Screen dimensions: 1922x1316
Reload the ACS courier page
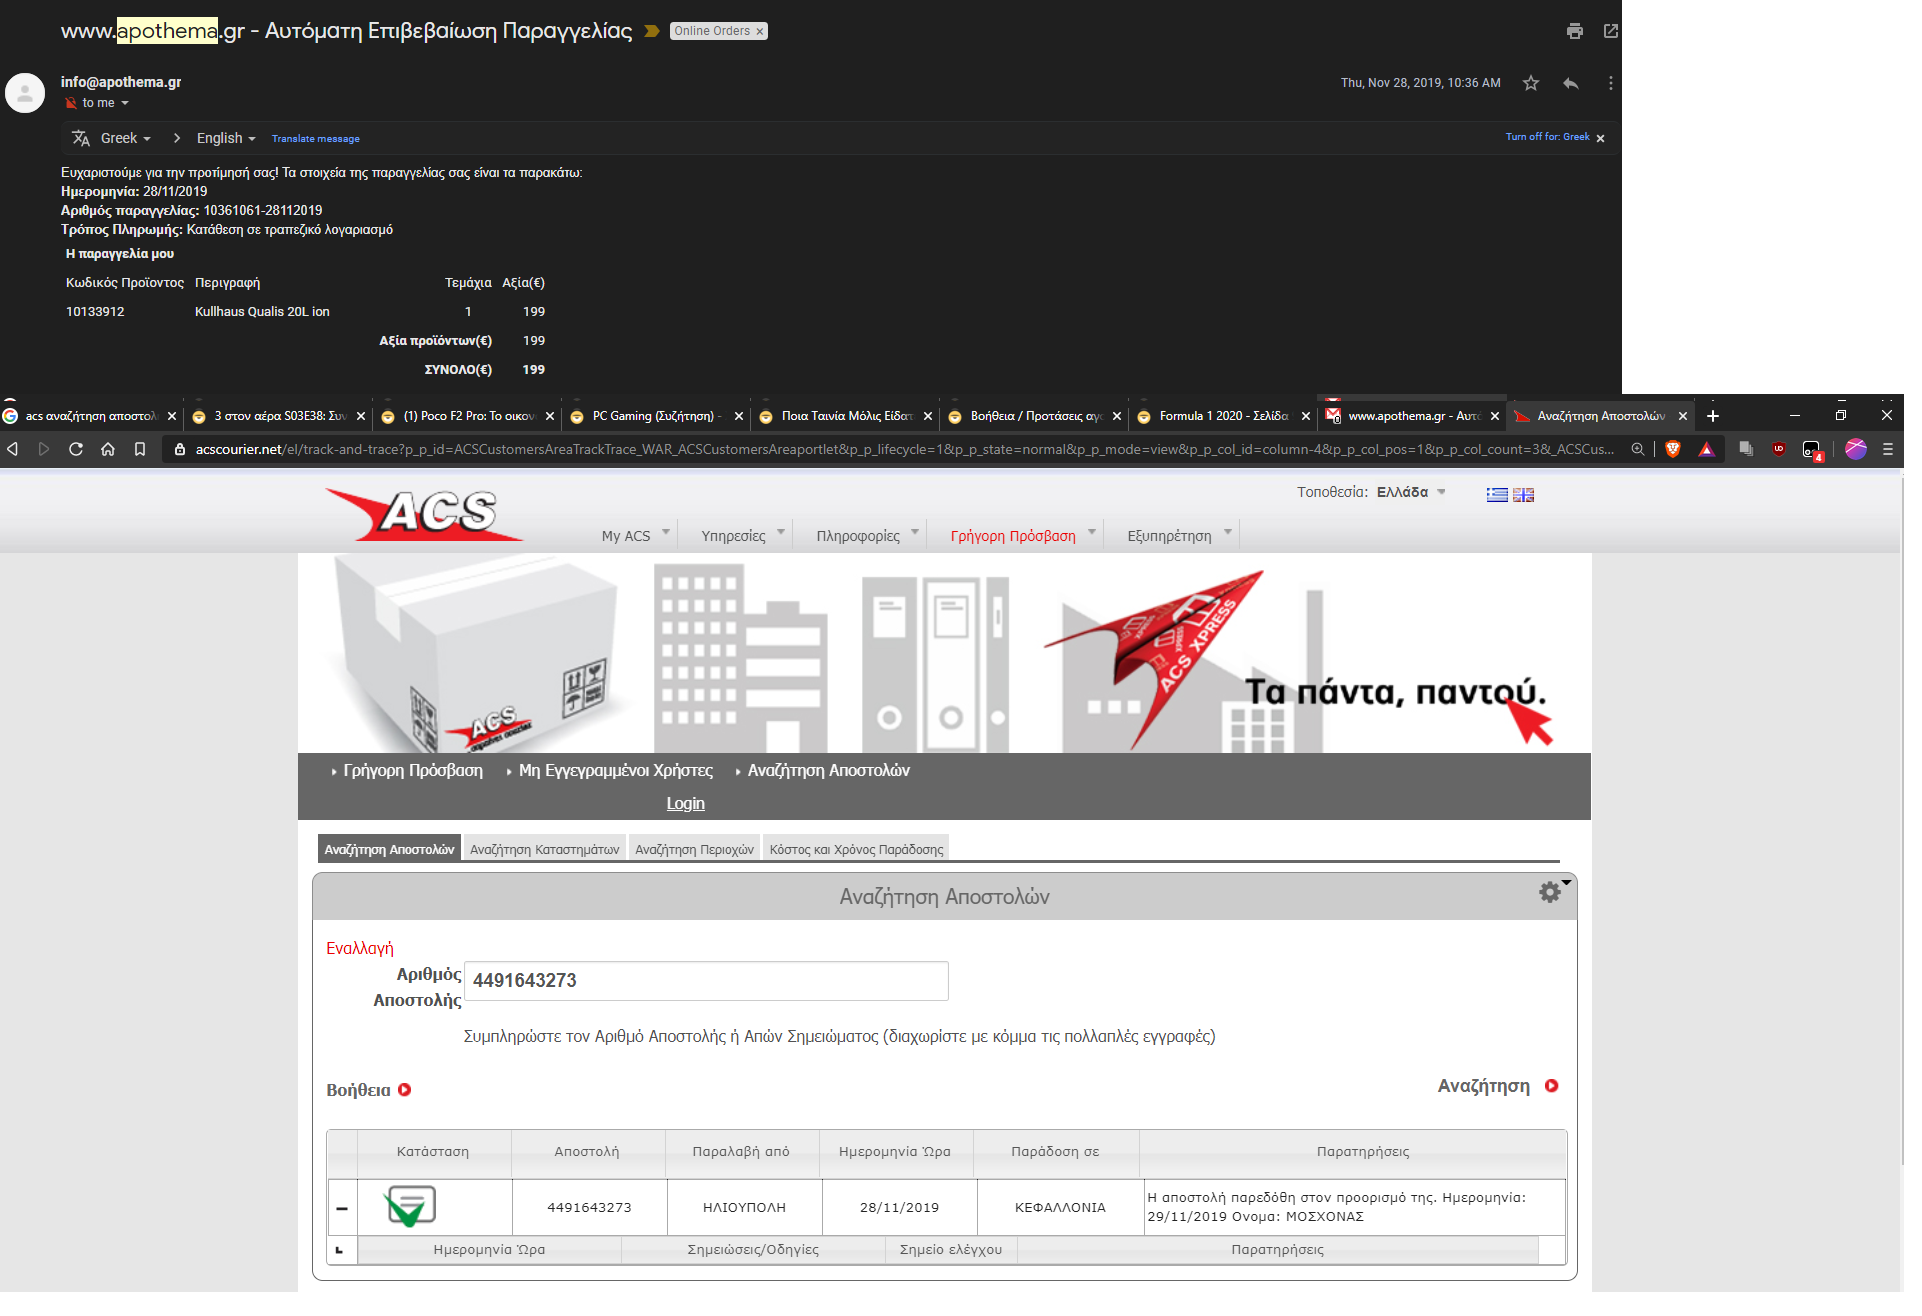tap(76, 449)
